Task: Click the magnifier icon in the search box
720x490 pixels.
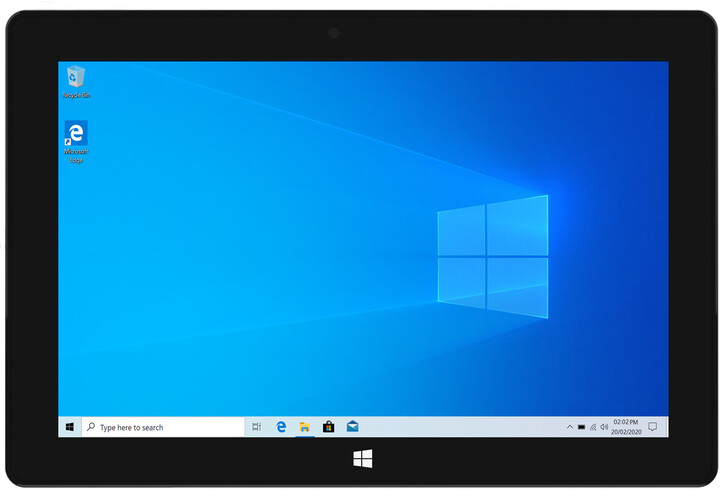Action: point(91,427)
